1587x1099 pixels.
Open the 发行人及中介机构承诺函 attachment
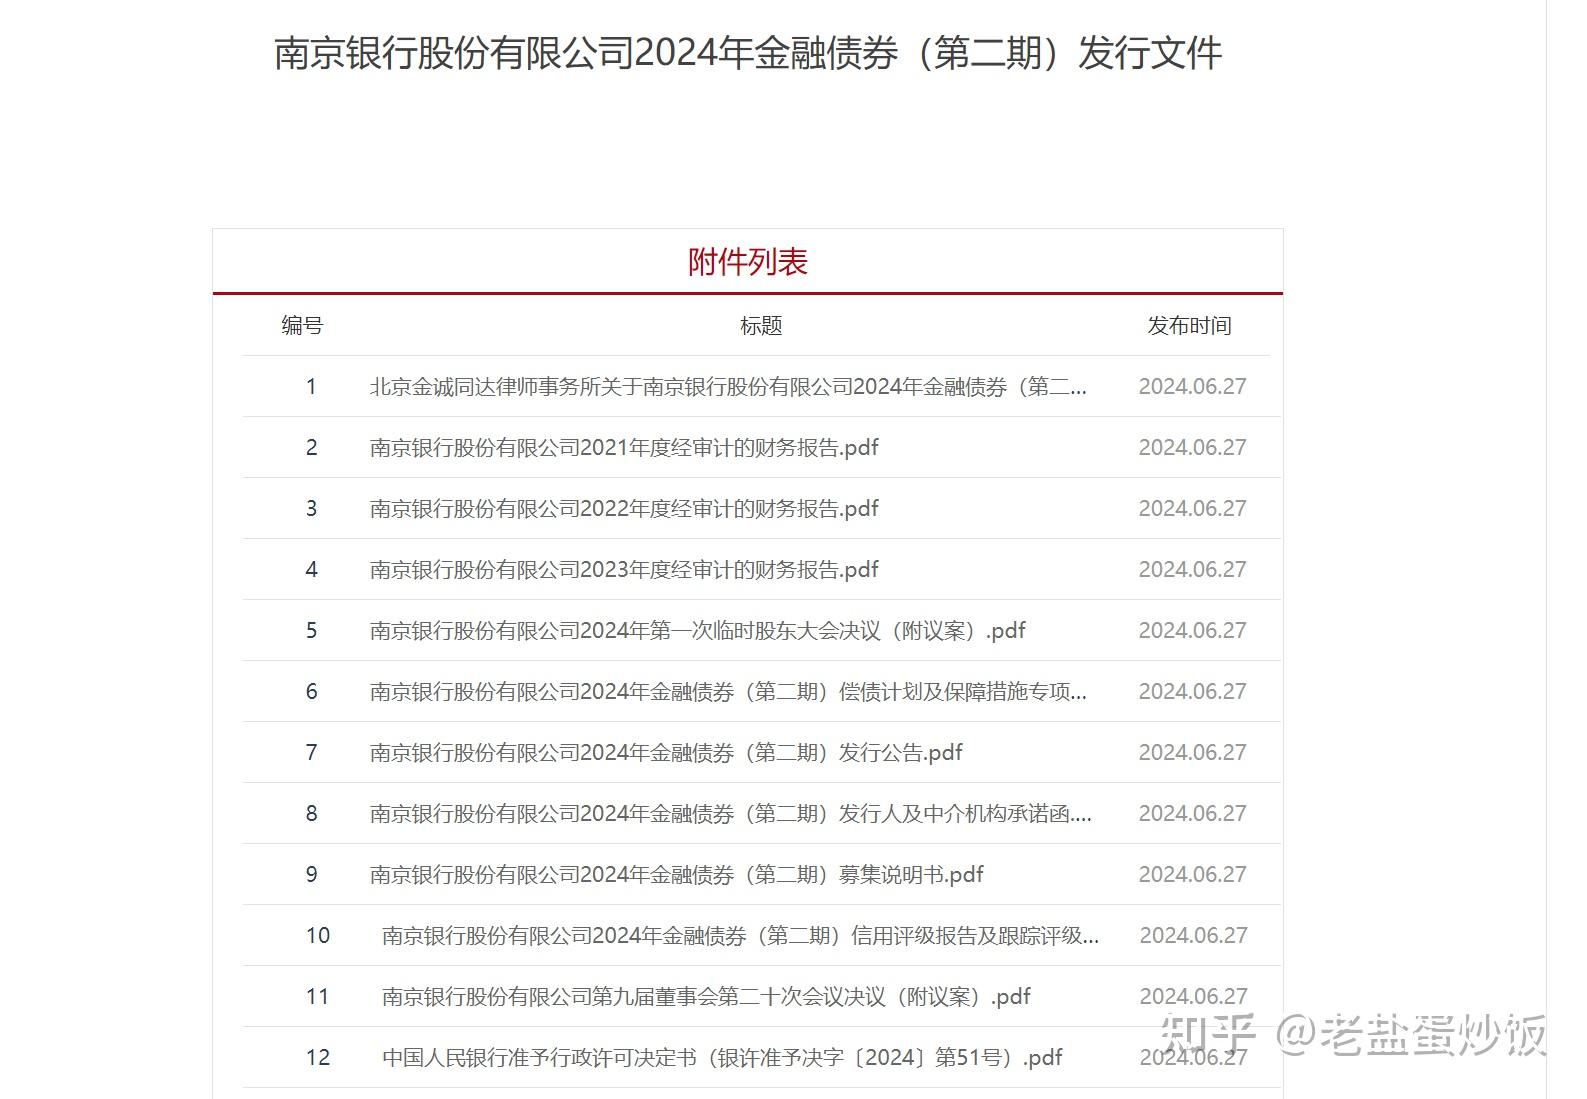coord(731,814)
